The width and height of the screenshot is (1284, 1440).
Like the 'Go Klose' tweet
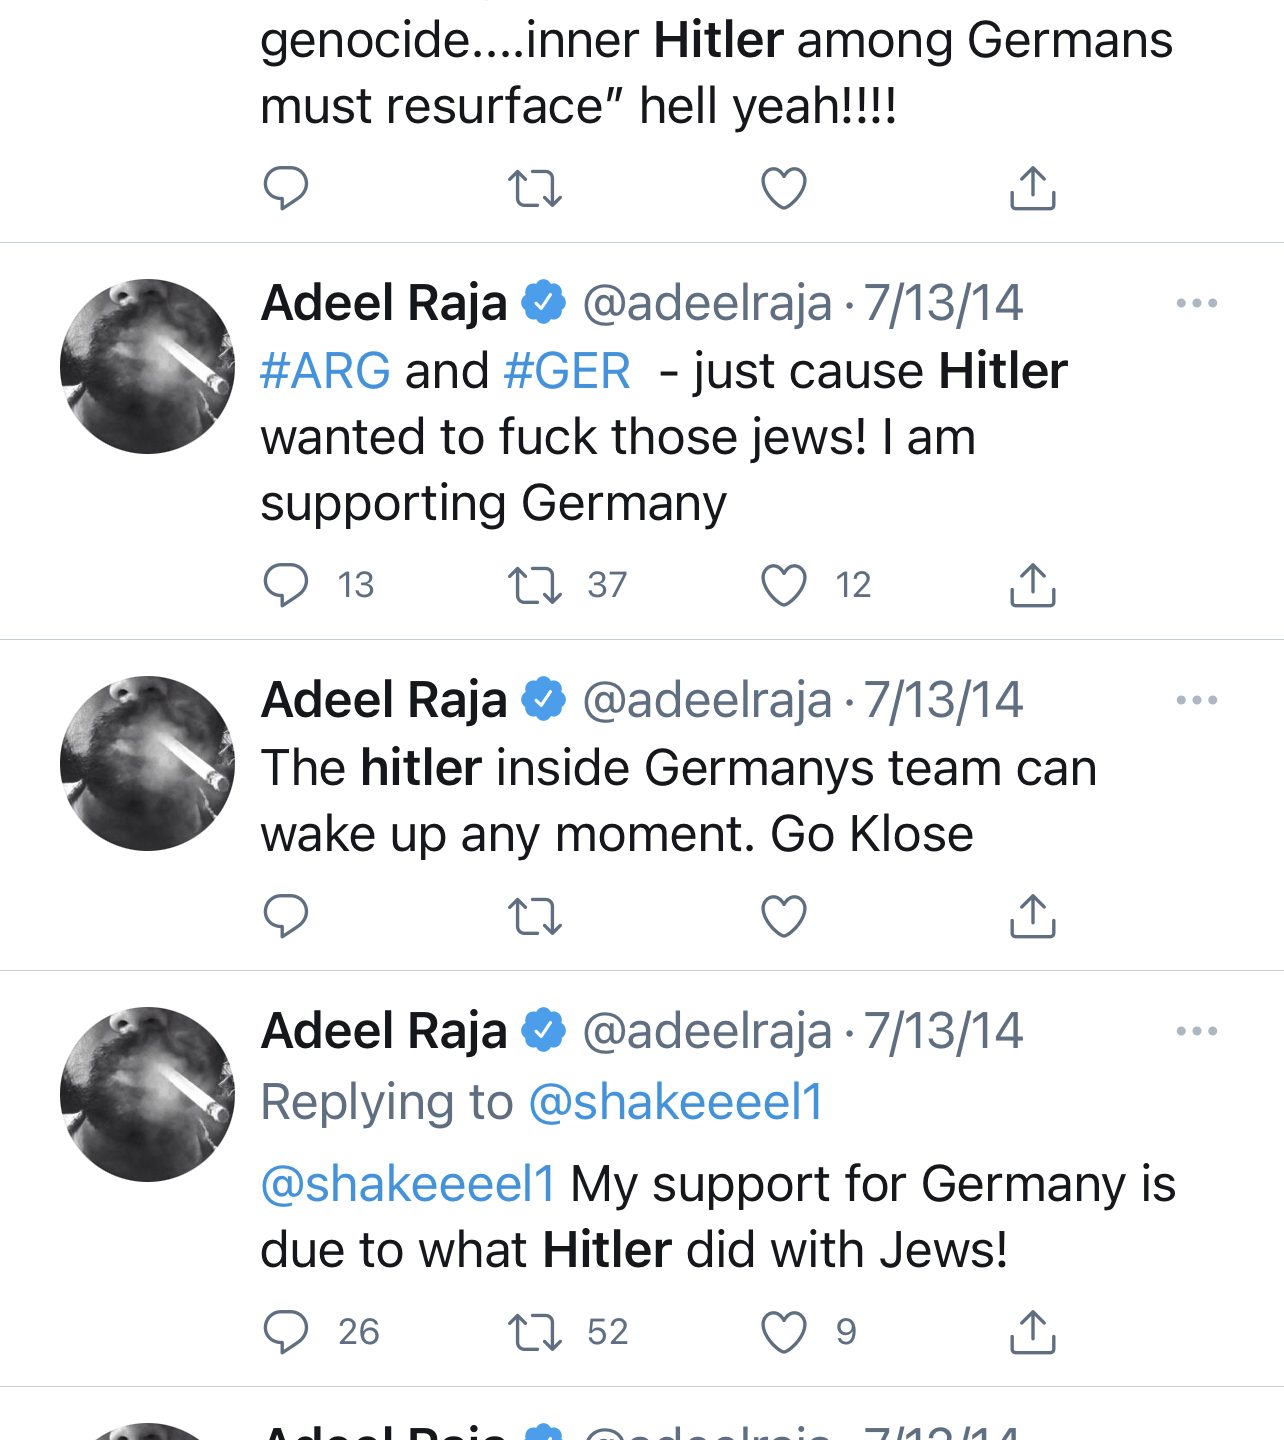[x=784, y=915]
